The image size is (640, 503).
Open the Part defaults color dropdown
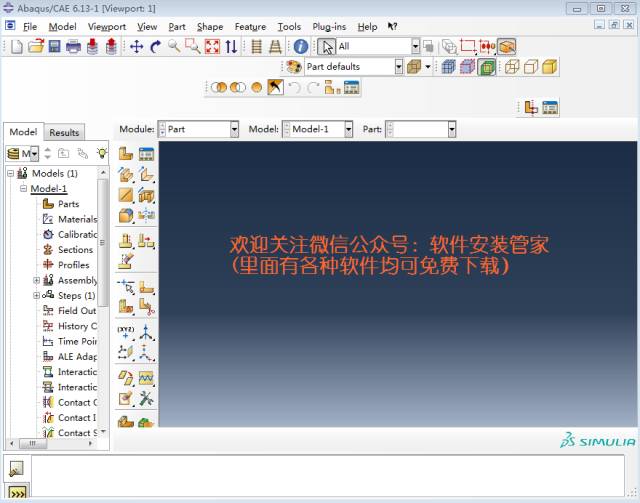pos(398,67)
